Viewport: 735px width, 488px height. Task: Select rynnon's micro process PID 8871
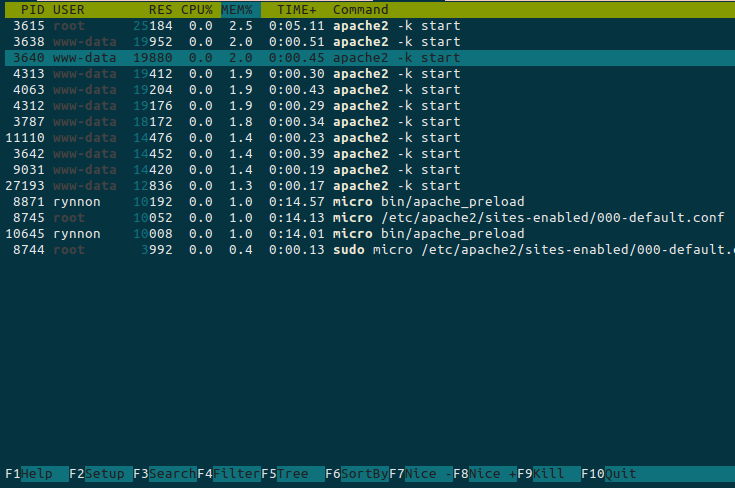tap(370, 202)
